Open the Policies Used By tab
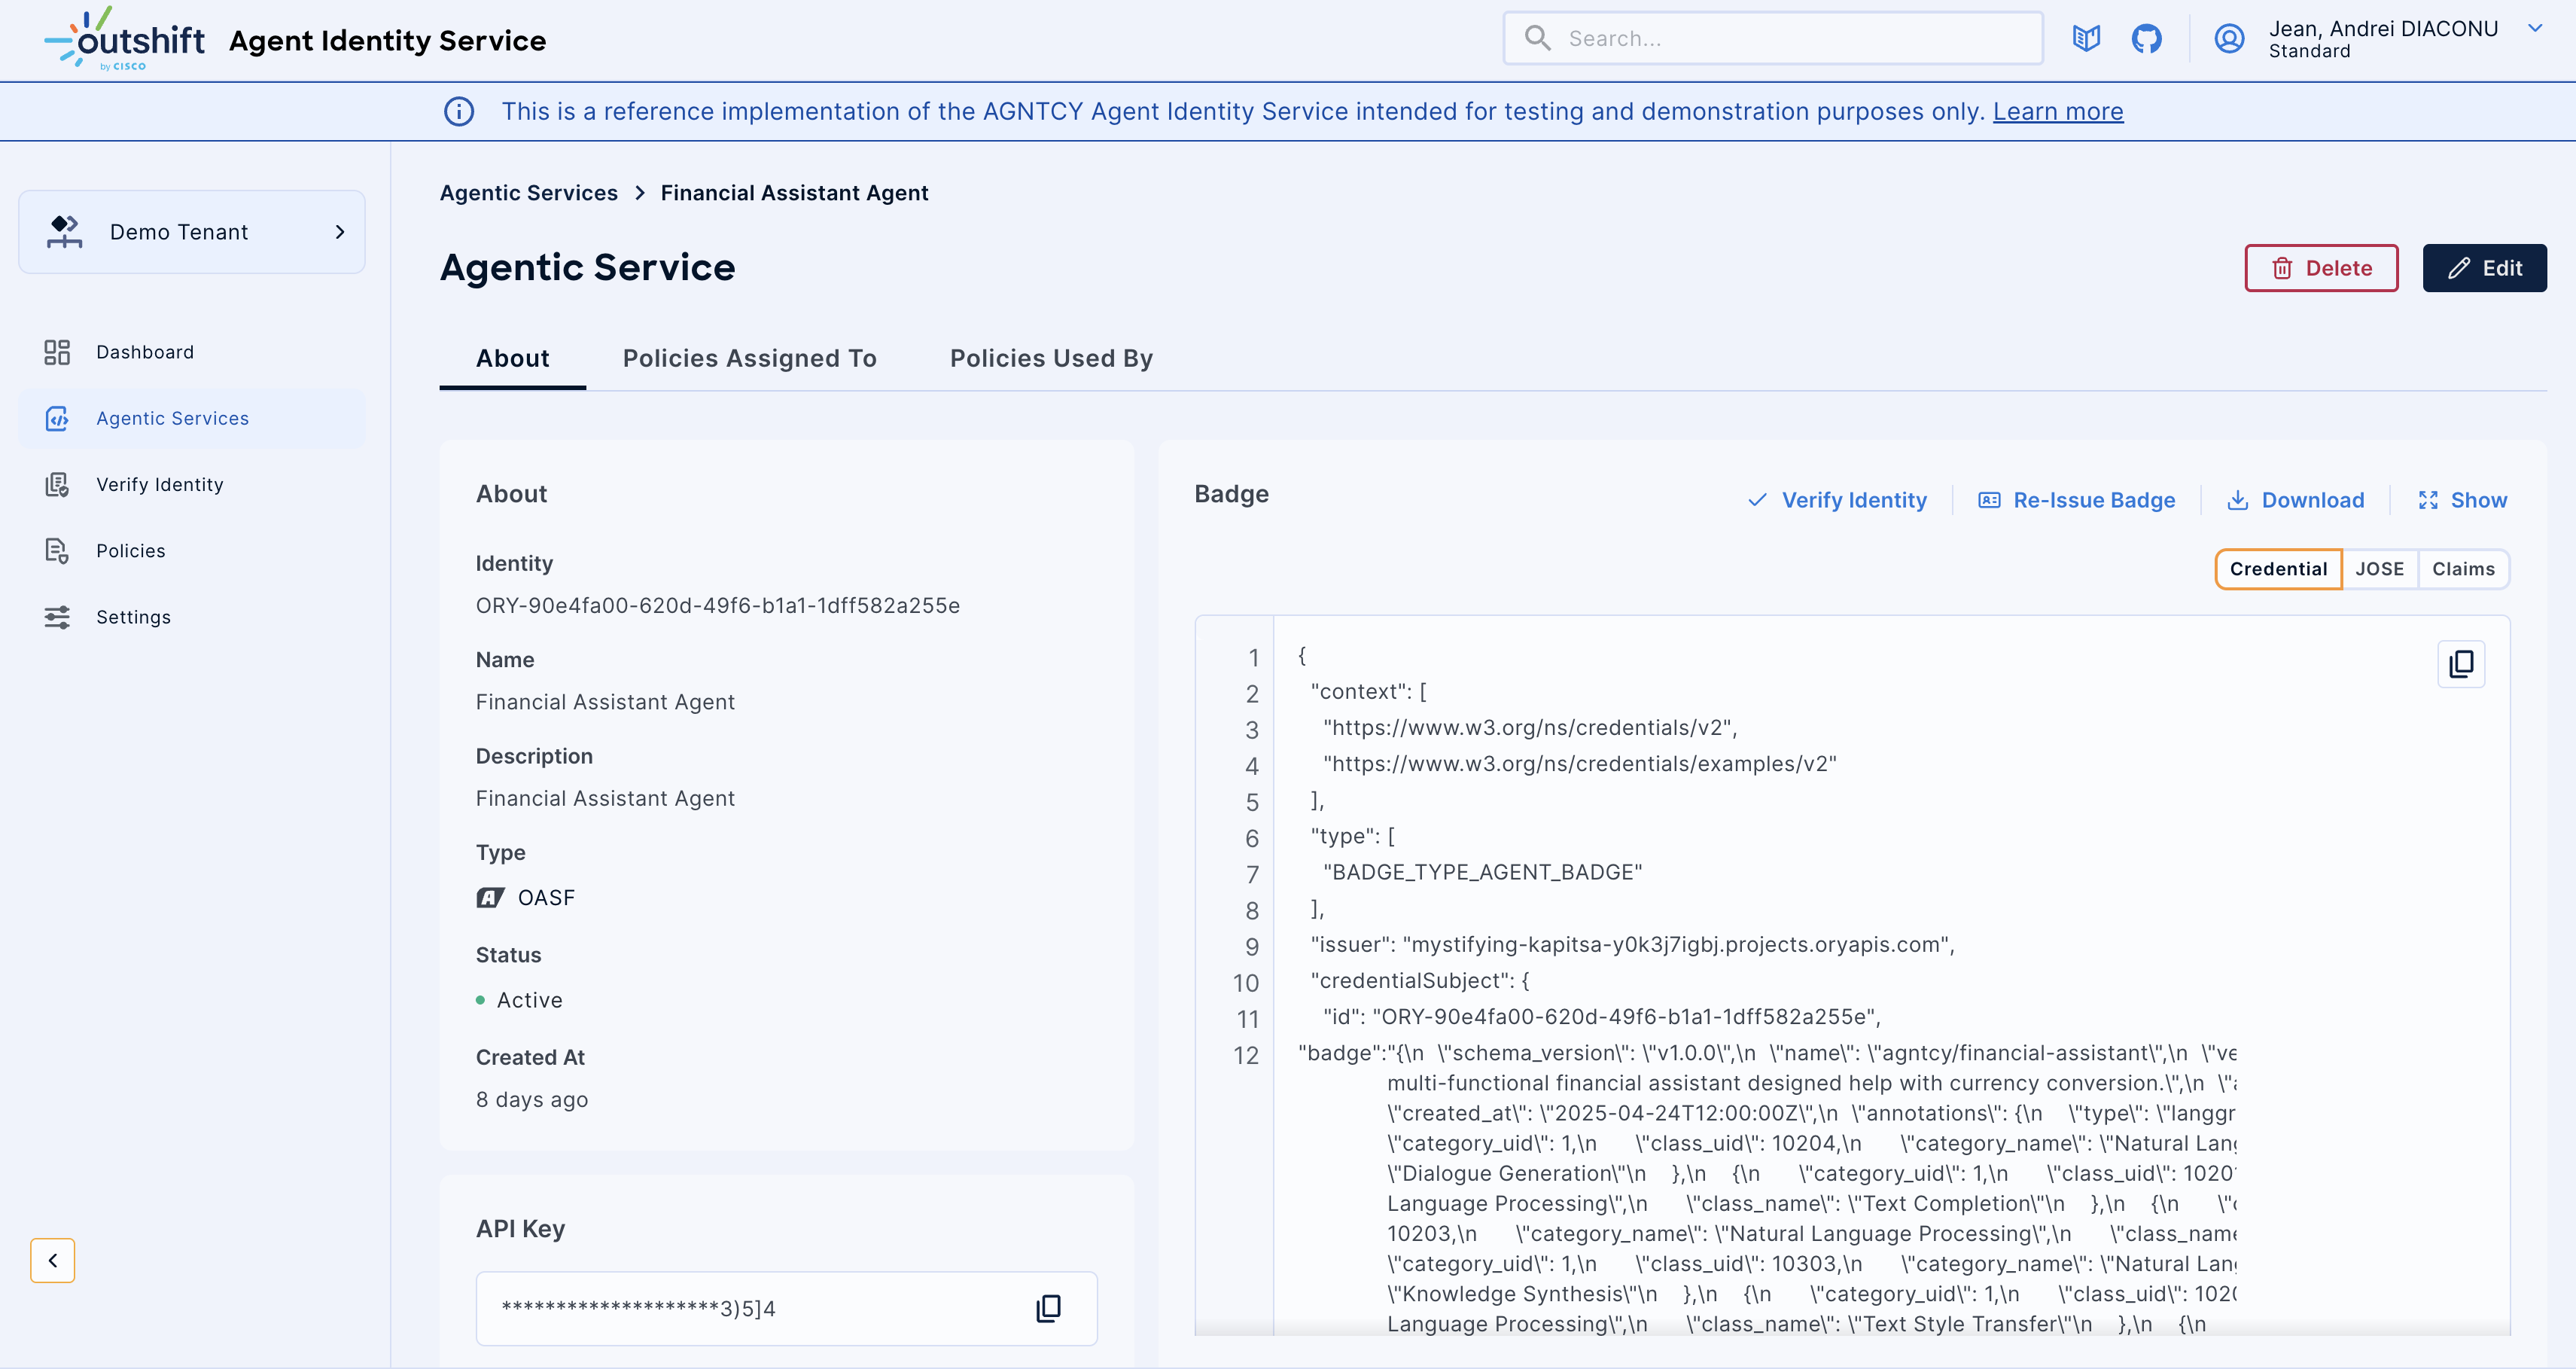 pos(1050,358)
